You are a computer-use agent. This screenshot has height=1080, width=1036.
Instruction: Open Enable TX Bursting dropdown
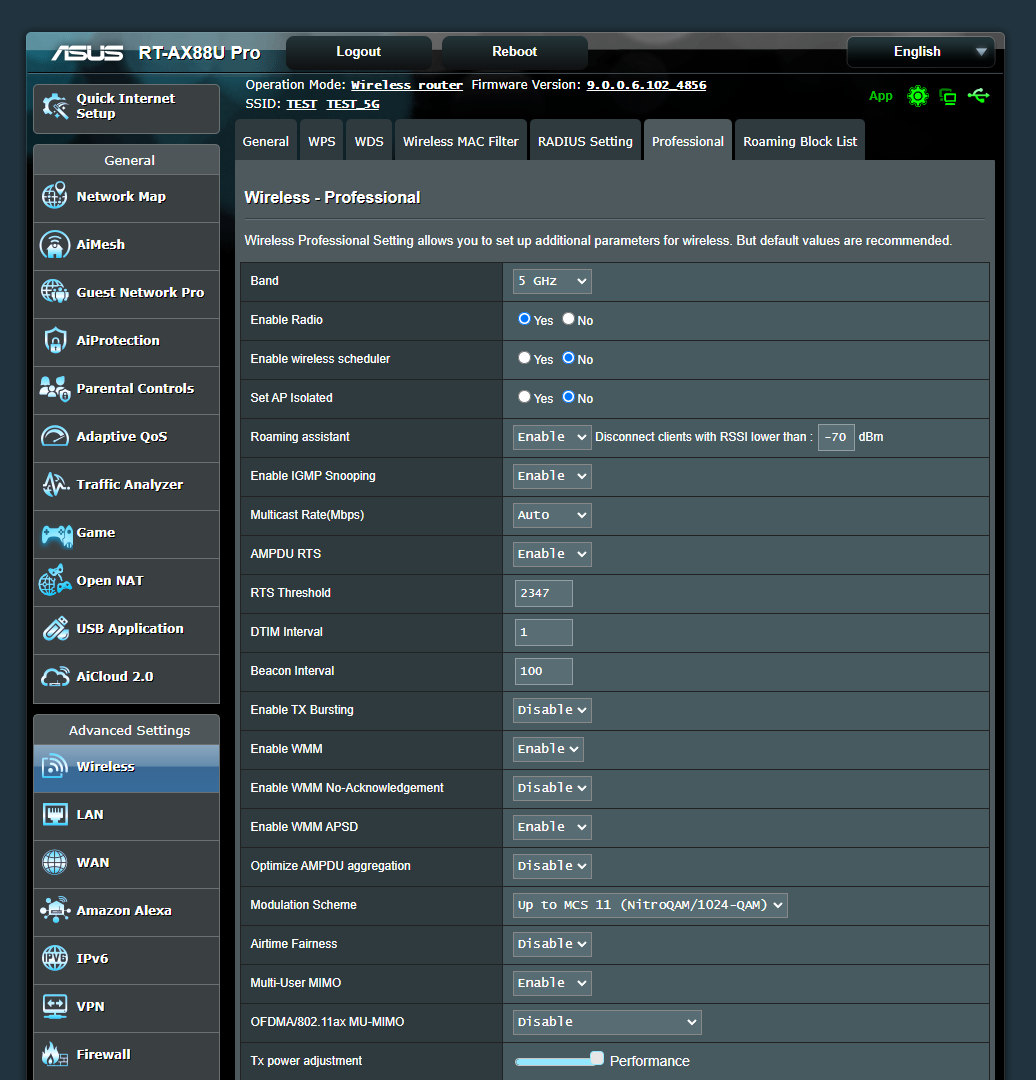[552, 710]
